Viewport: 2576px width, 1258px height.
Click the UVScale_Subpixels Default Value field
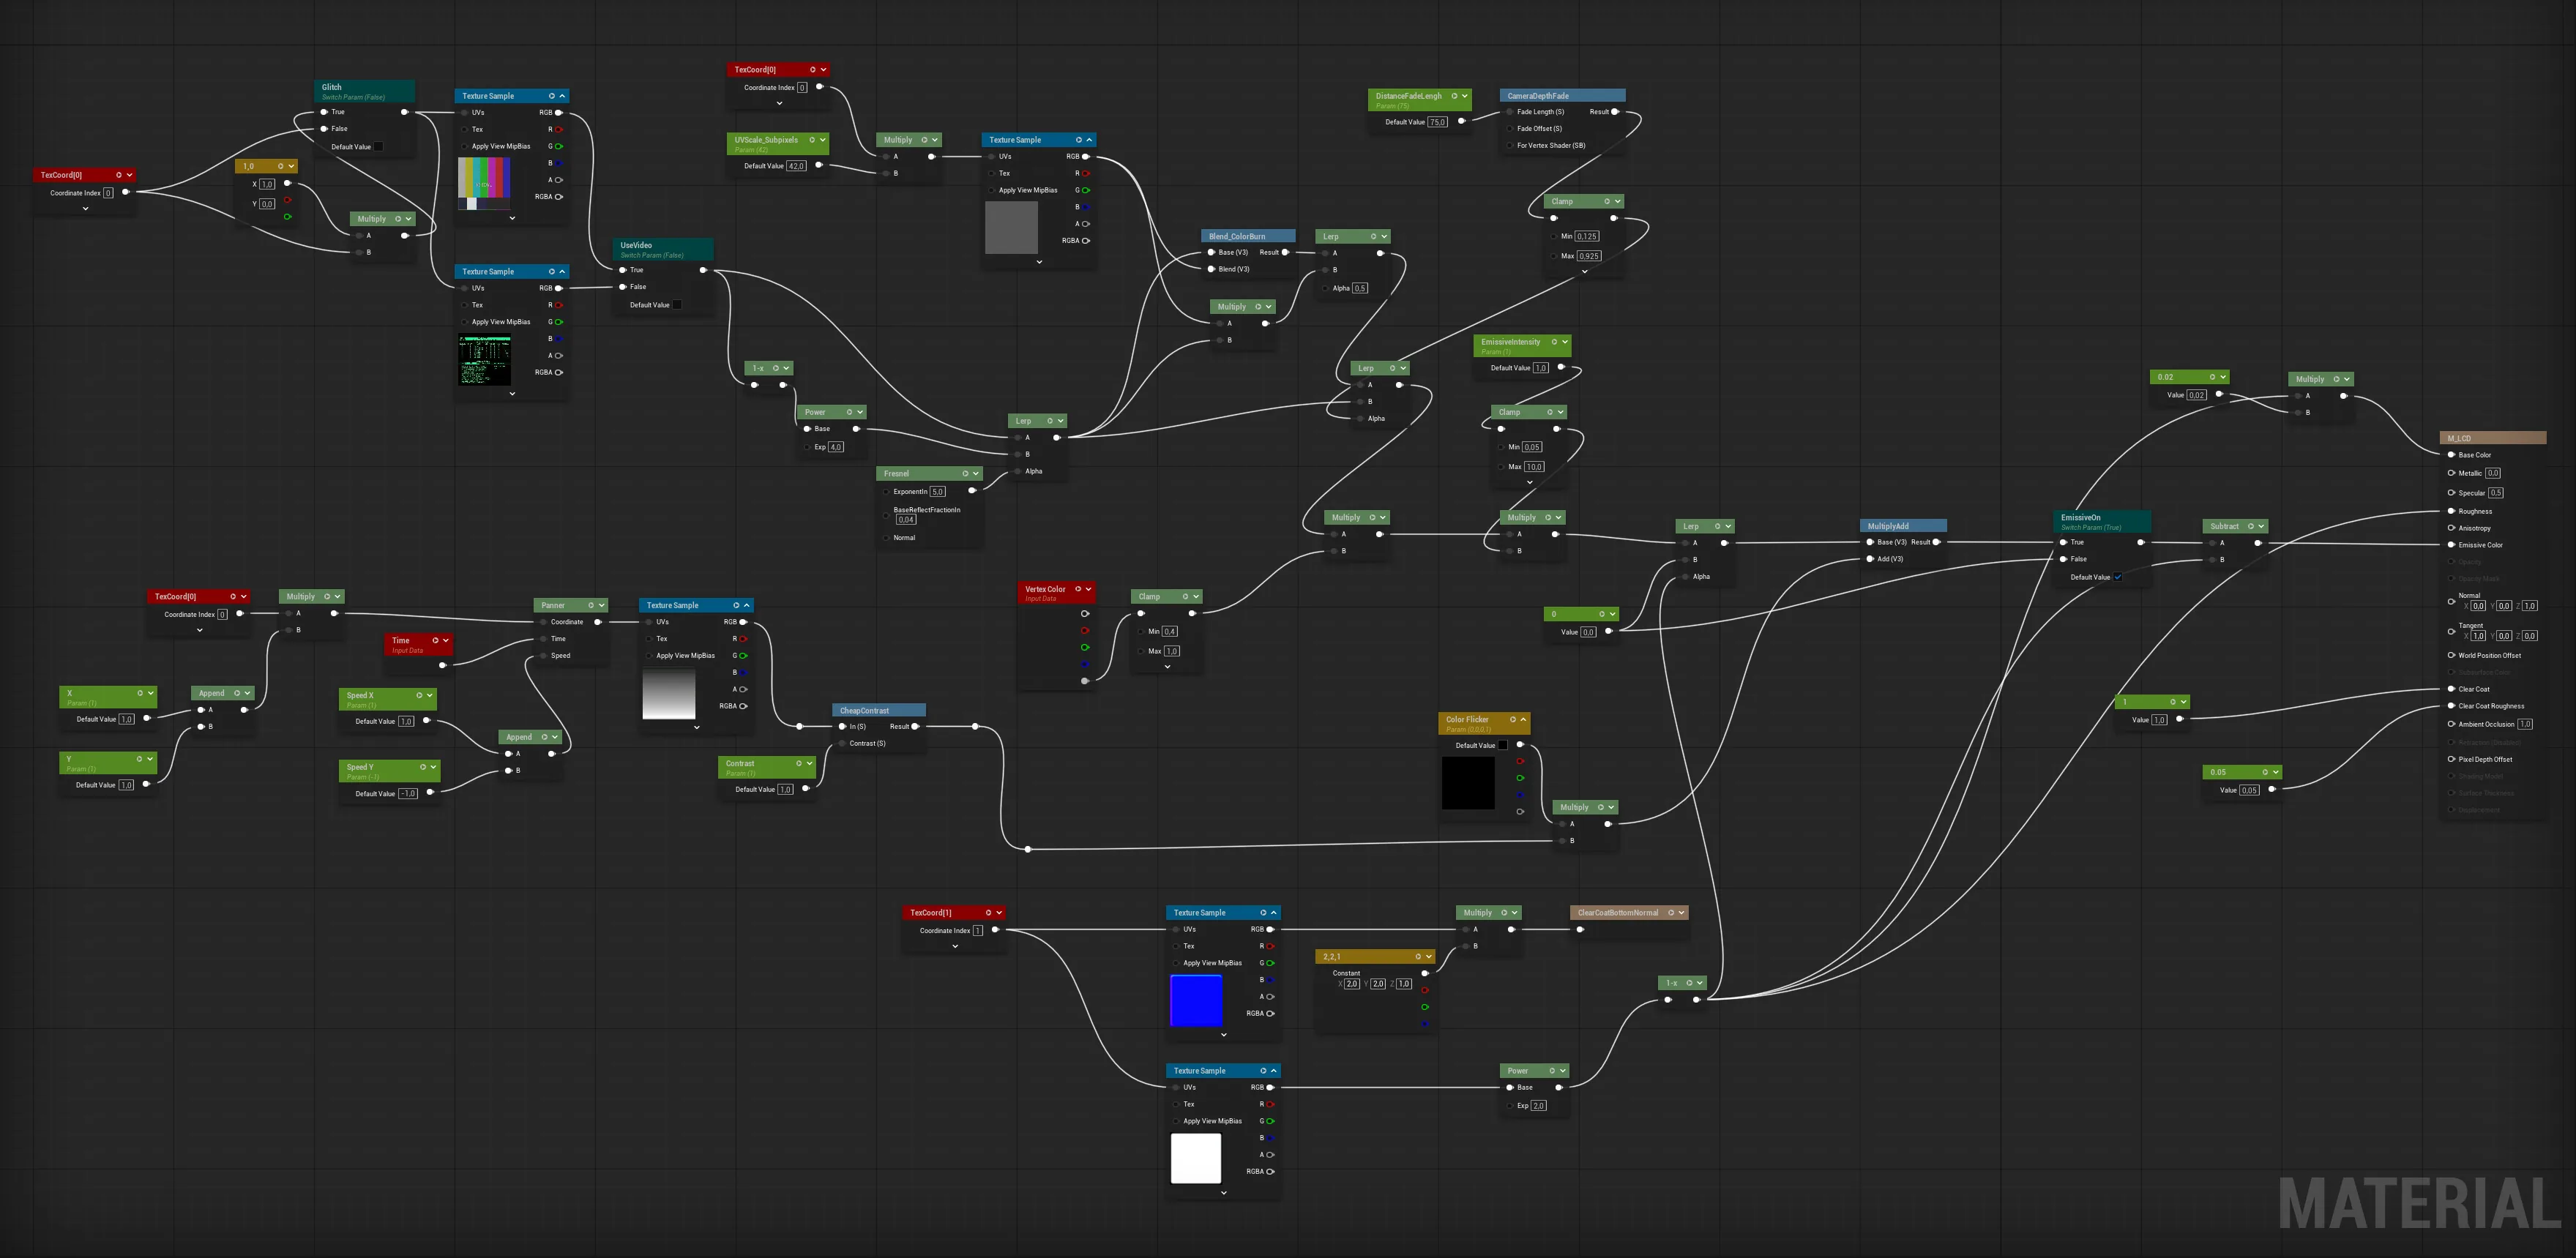click(x=796, y=166)
